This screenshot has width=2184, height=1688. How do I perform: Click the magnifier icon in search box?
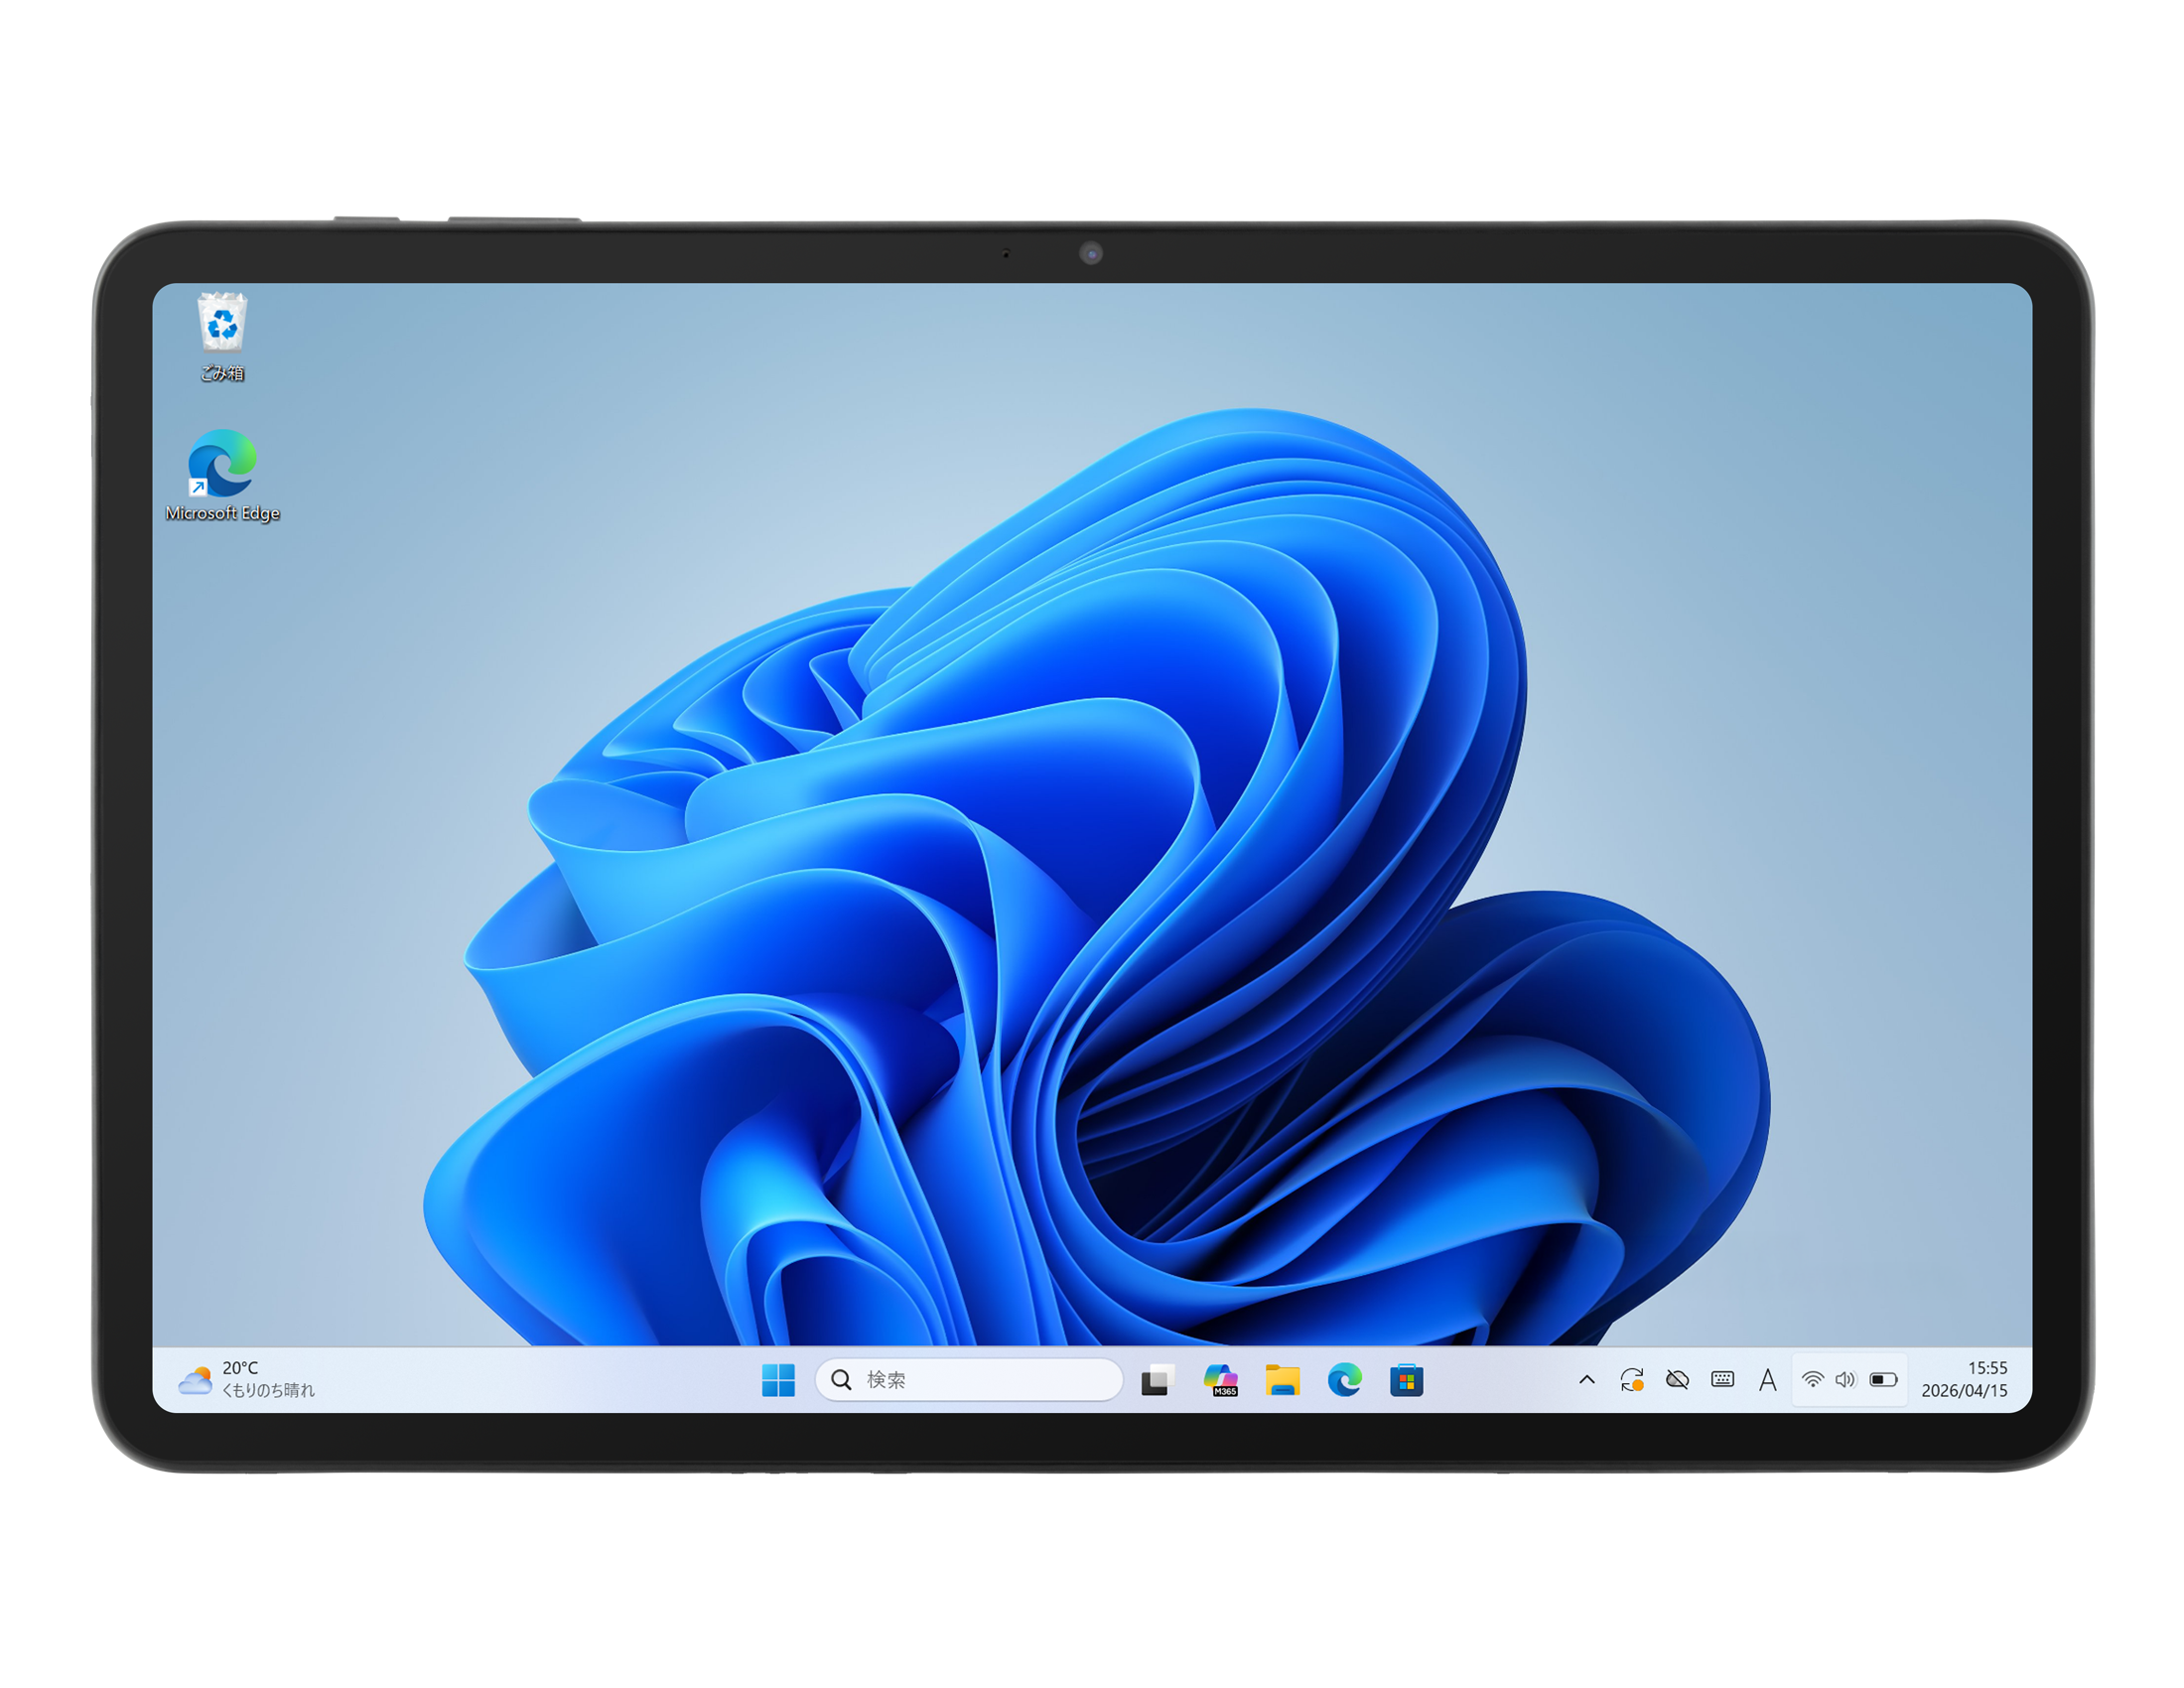coord(841,1380)
